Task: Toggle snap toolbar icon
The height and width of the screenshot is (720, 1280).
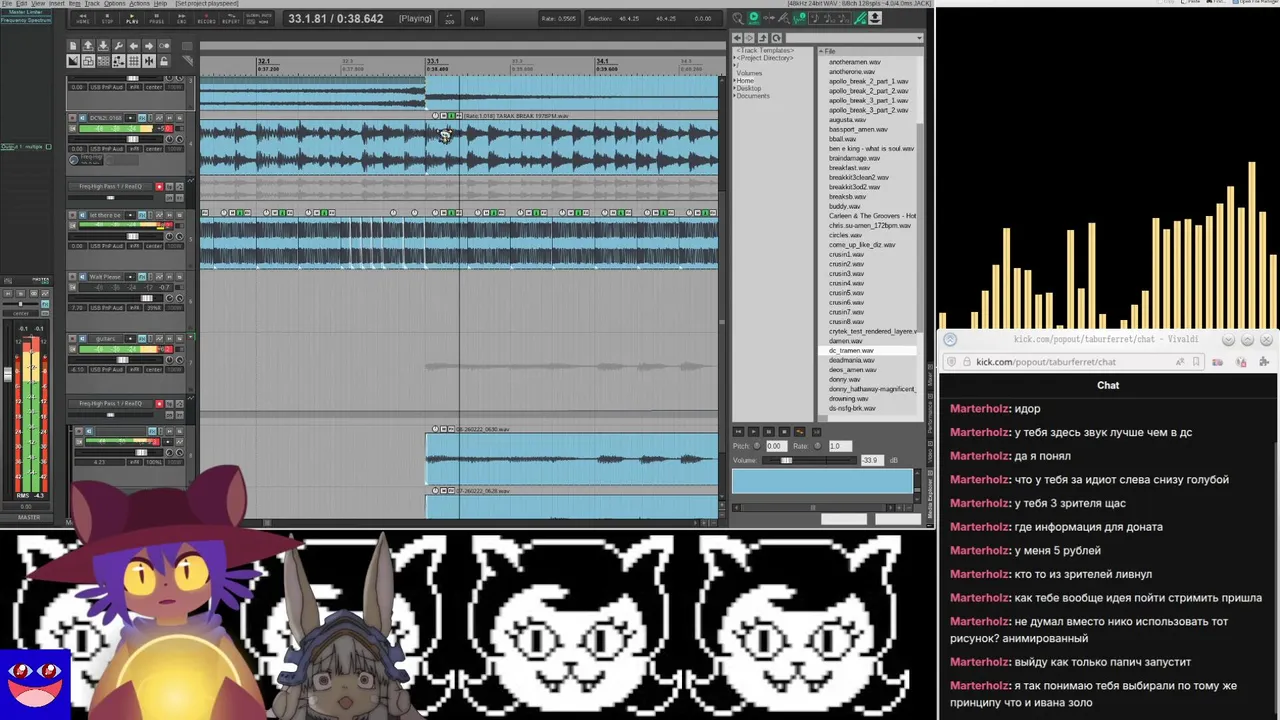Action: click(x=148, y=61)
